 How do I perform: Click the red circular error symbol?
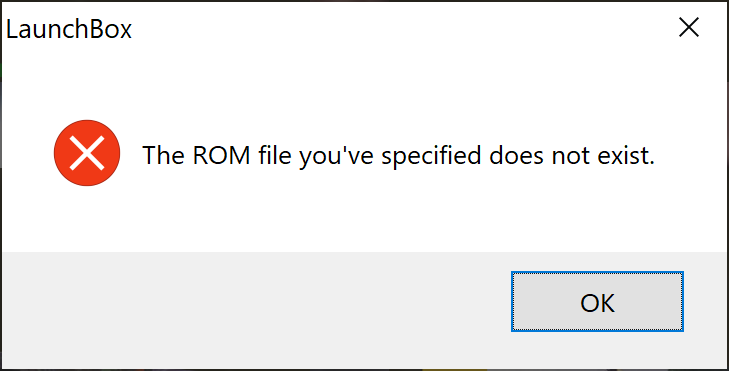coord(87,153)
